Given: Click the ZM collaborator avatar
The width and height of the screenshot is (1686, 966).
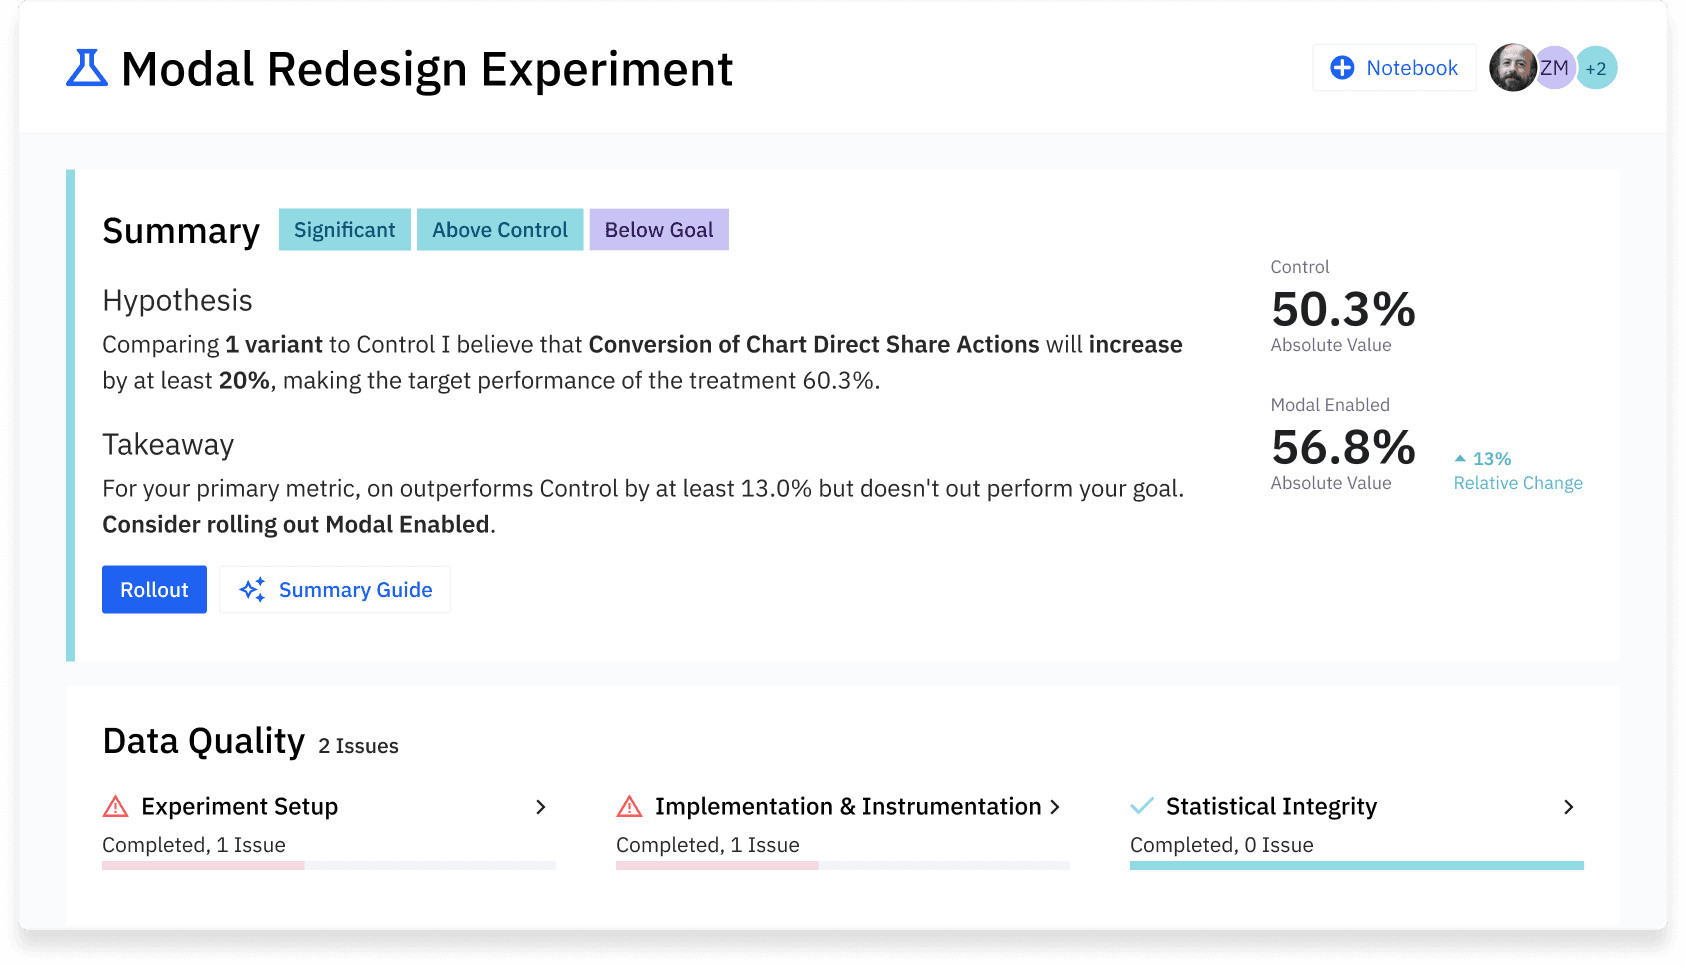Looking at the screenshot, I should pos(1555,67).
